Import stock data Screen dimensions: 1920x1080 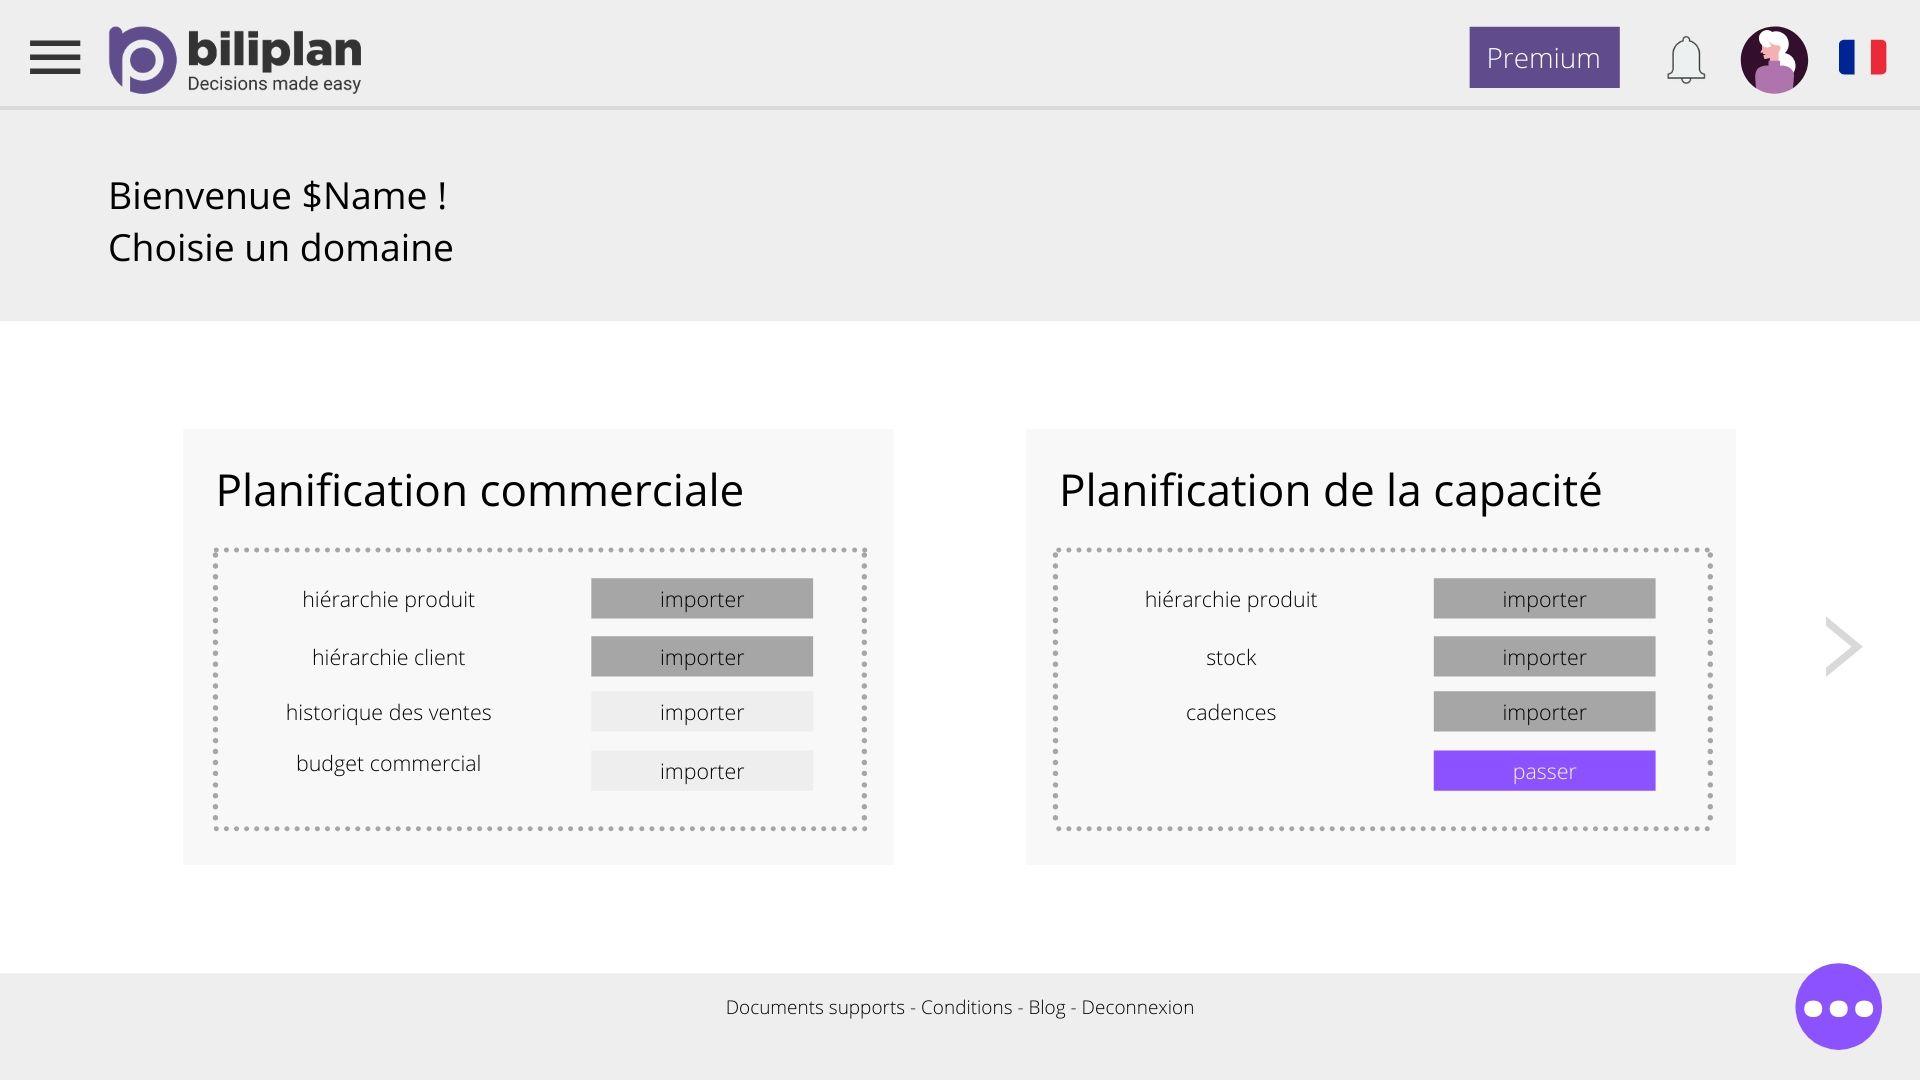point(1544,657)
